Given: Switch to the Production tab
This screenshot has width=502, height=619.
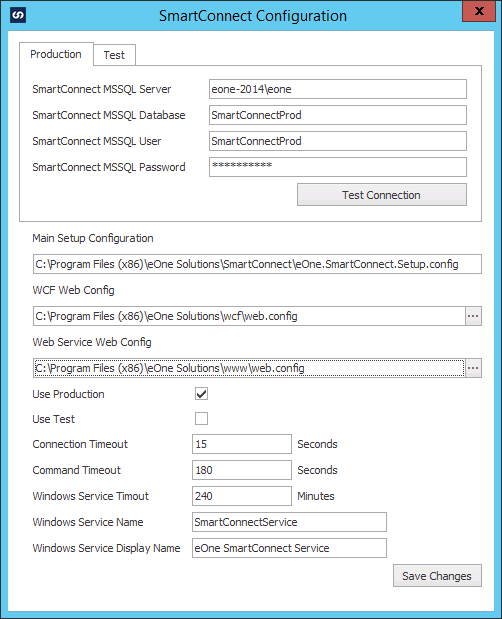Looking at the screenshot, I should 56,54.
